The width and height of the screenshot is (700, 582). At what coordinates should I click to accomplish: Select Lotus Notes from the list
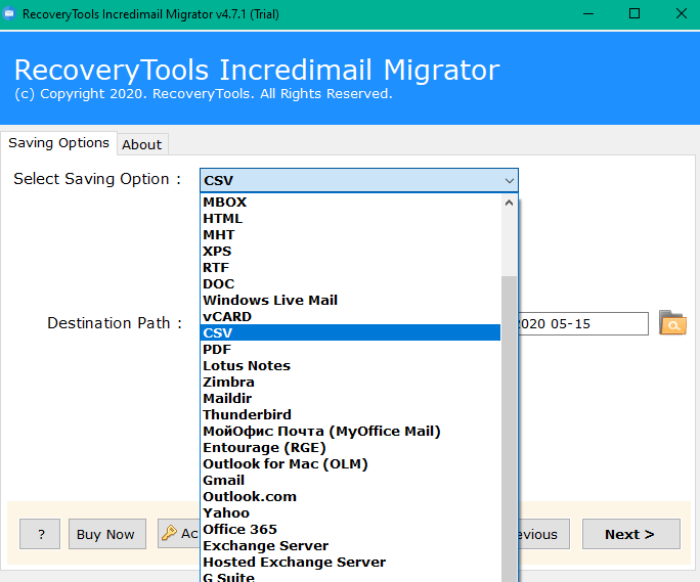click(350, 366)
